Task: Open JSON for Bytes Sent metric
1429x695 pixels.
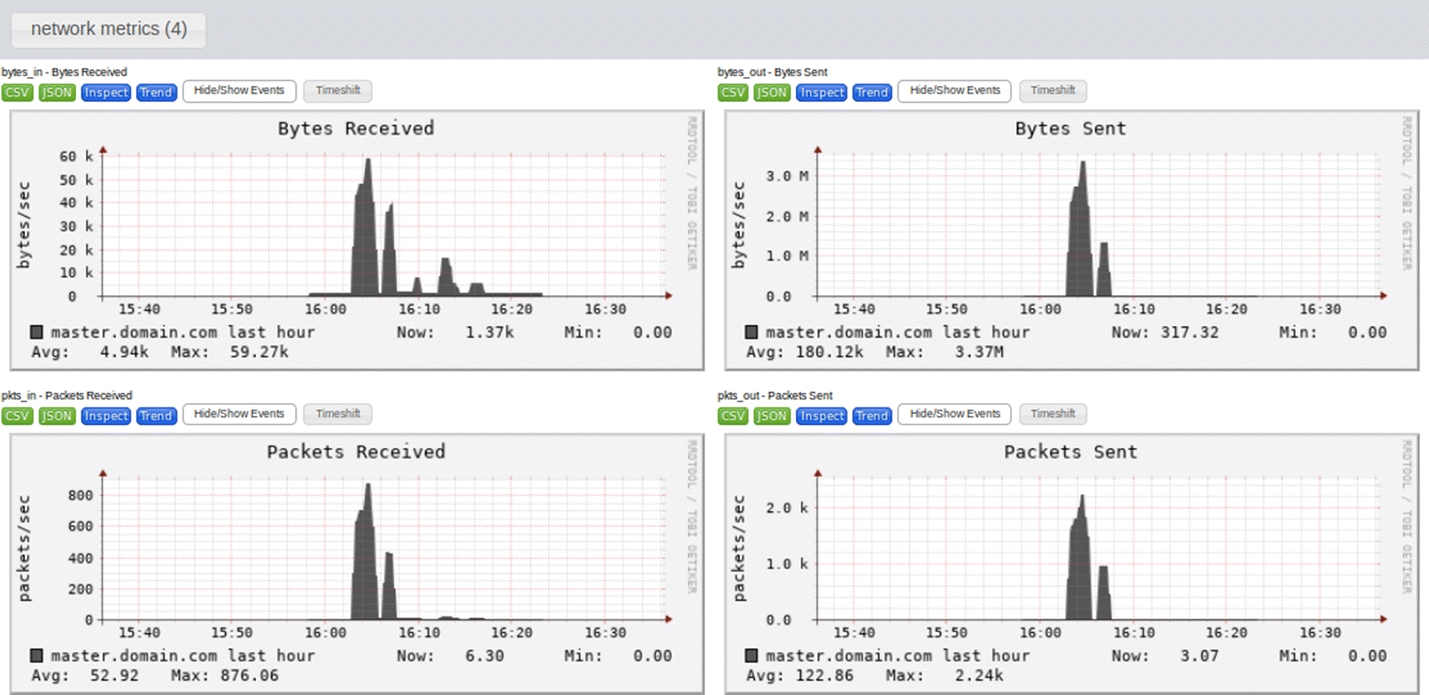Action: (772, 92)
